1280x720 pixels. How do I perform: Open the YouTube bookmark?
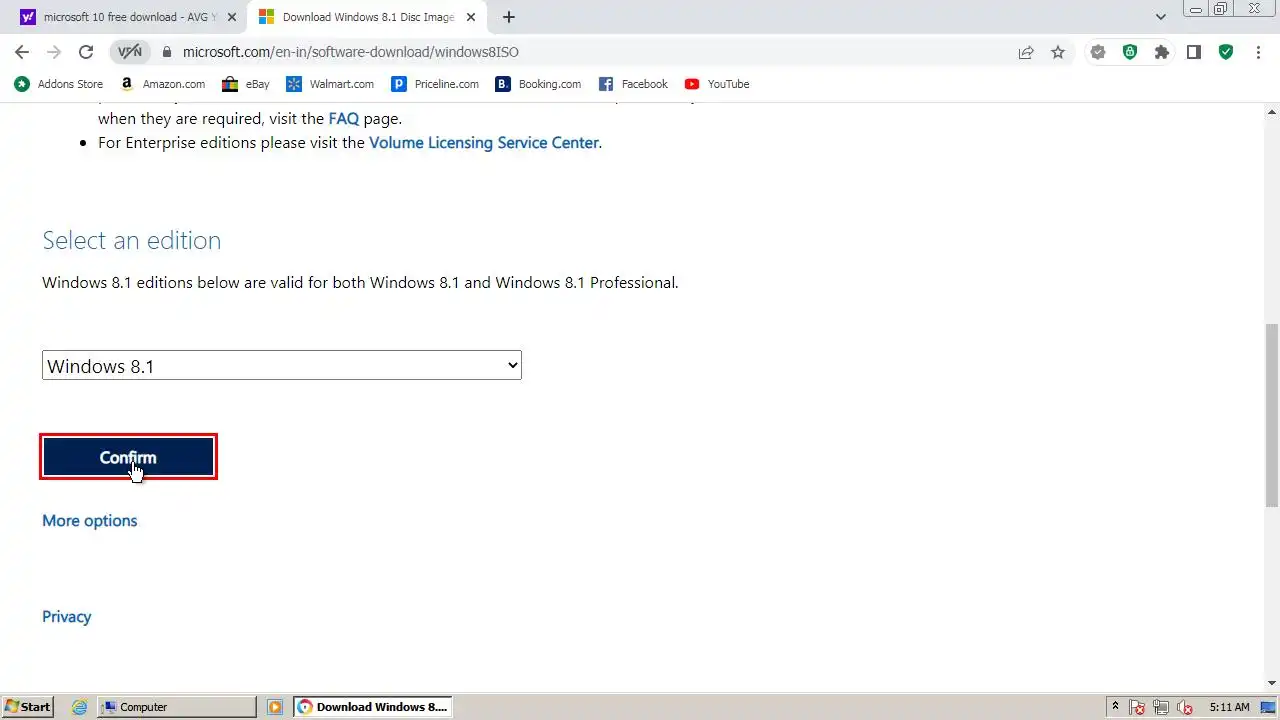717,84
